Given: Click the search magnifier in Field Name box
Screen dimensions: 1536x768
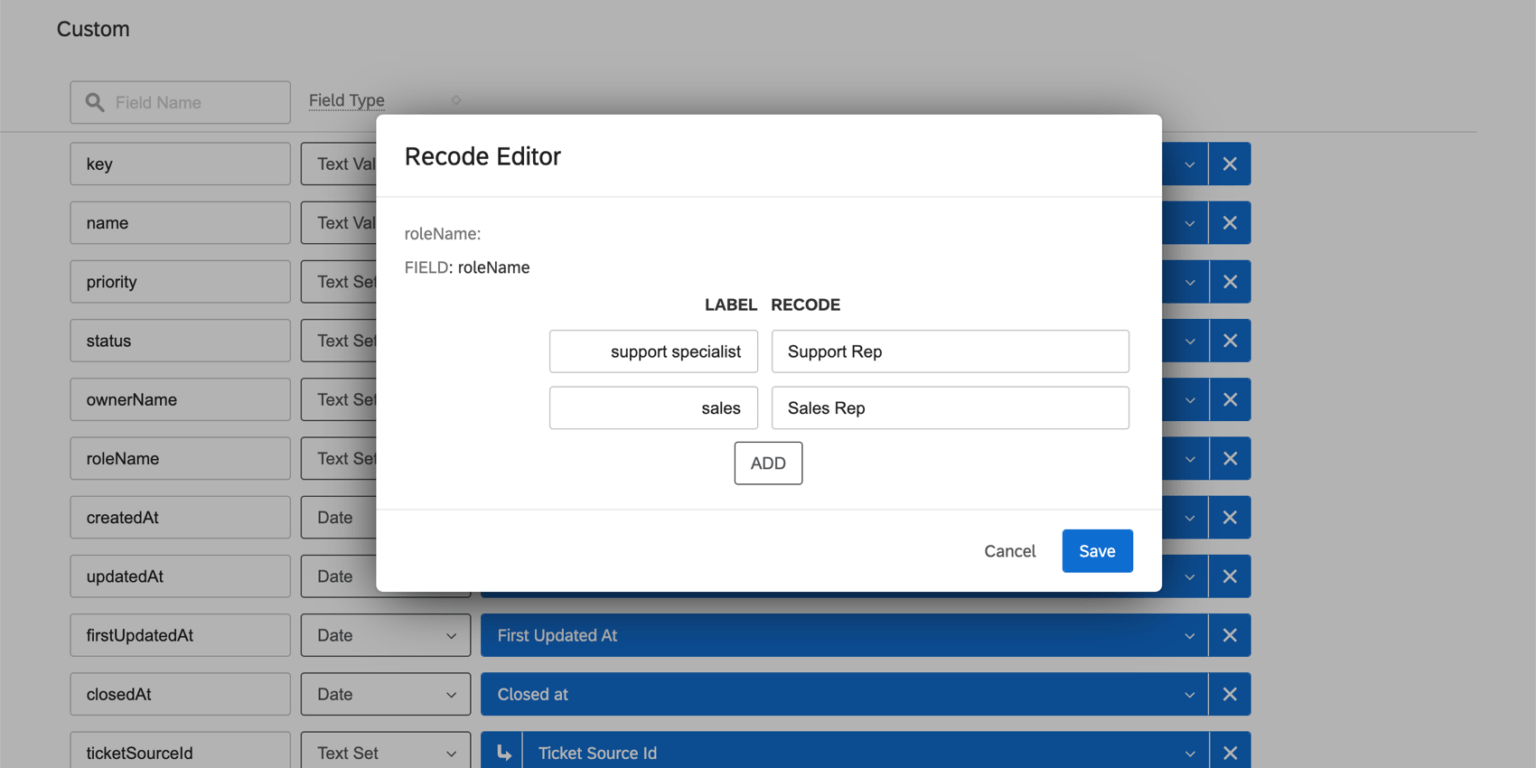Looking at the screenshot, I should [x=94, y=102].
